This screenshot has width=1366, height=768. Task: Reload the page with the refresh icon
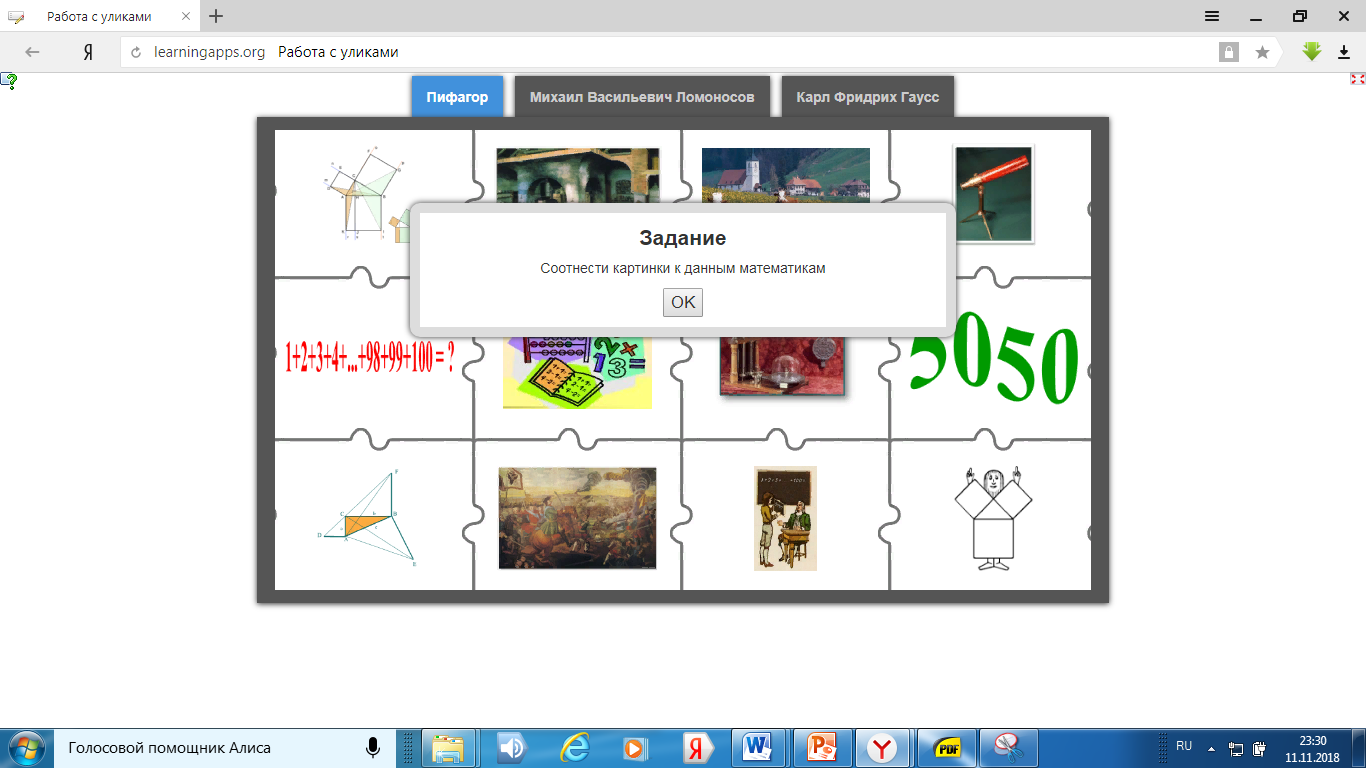[137, 52]
